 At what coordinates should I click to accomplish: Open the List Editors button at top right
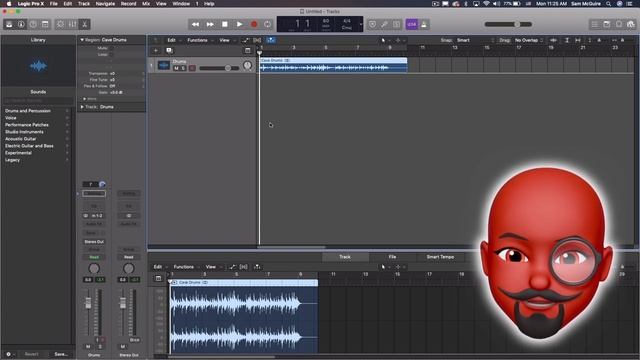(x=595, y=24)
